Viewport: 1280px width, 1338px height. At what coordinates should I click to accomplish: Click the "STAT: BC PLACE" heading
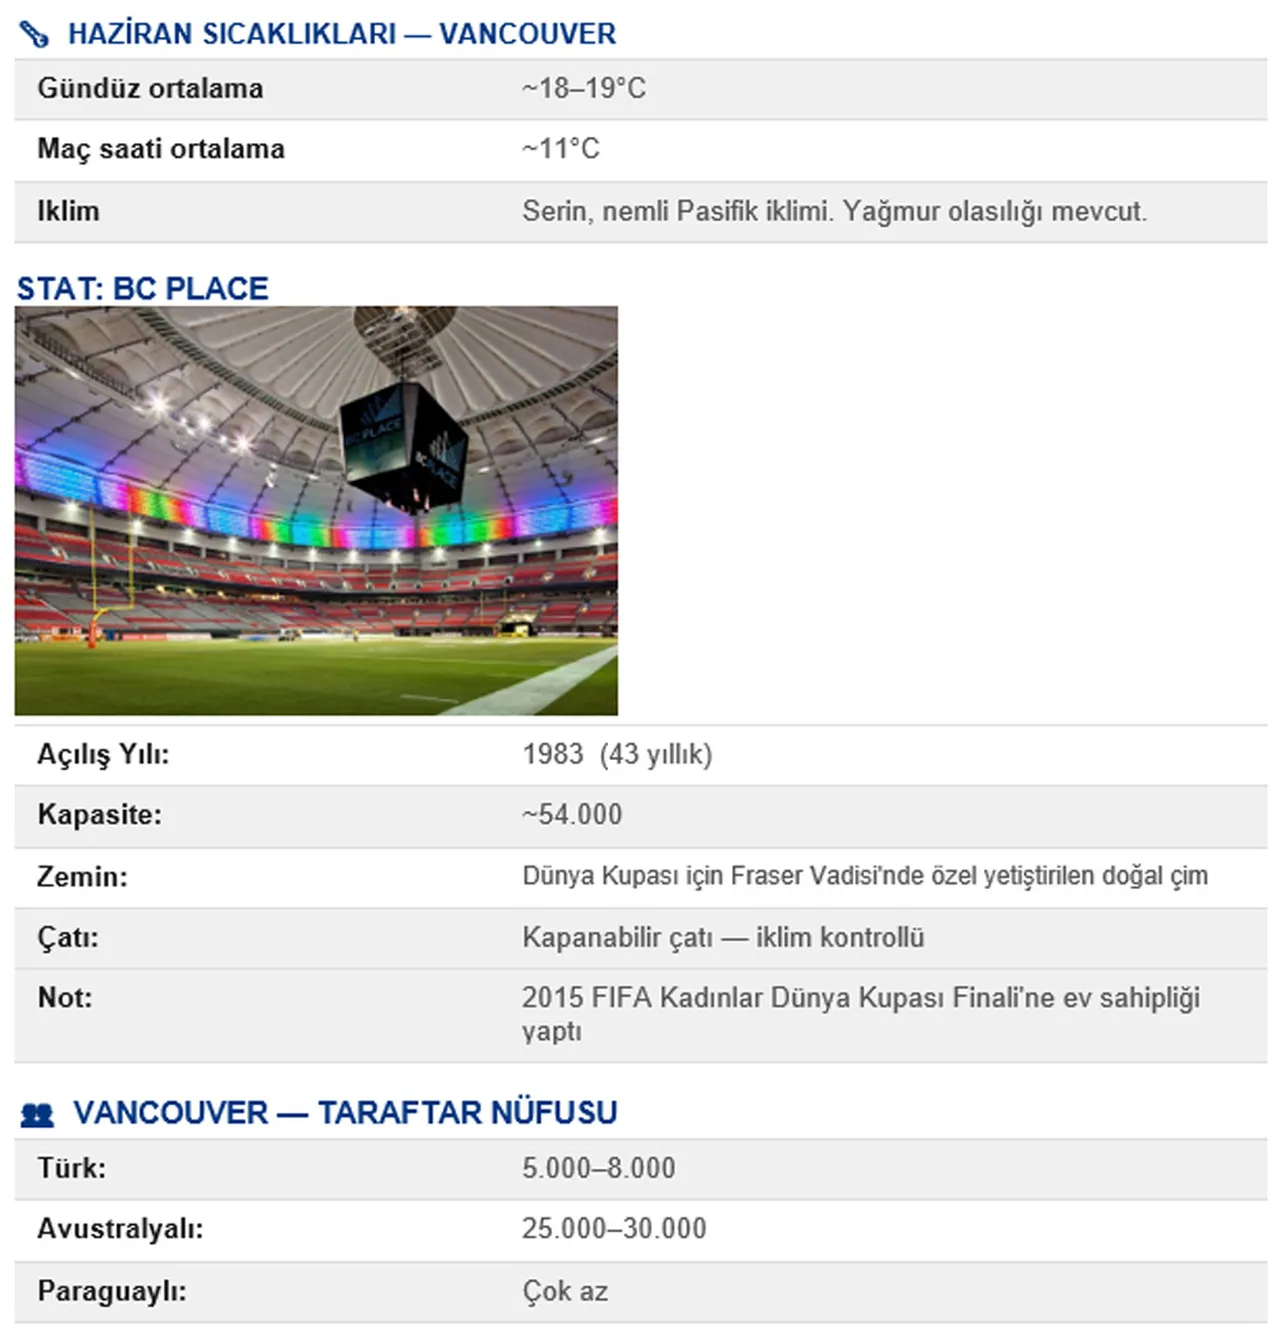[143, 288]
